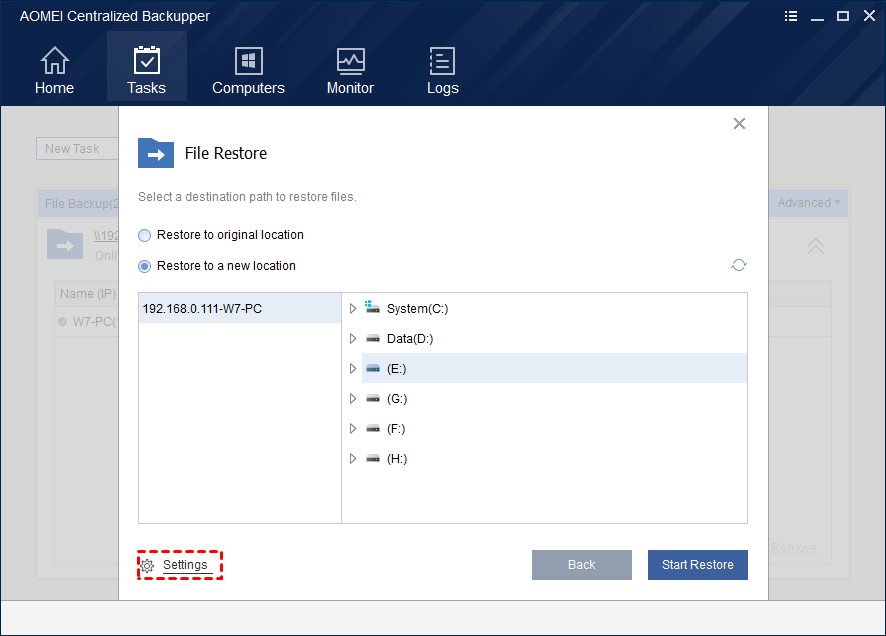Switch to the Home tab label
This screenshot has height=636, width=886.
point(54,88)
